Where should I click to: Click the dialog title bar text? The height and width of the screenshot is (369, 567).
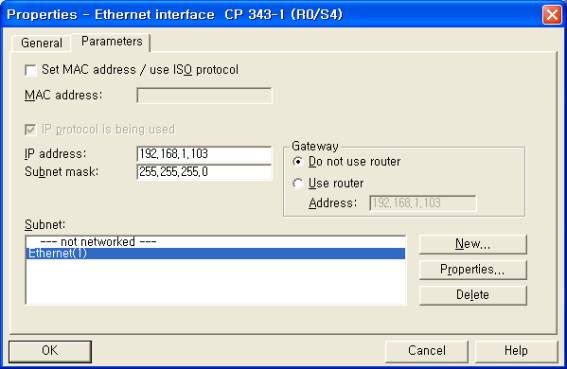click(174, 15)
